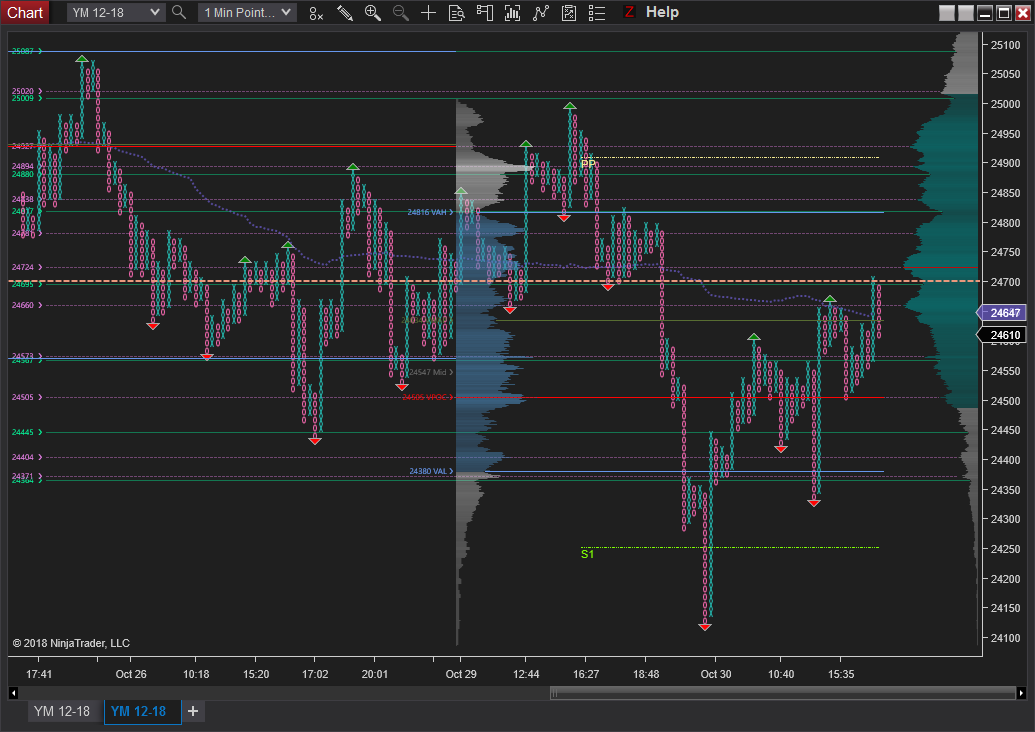Click the Help toolbar item
This screenshot has height=732, width=1035.
662,12
